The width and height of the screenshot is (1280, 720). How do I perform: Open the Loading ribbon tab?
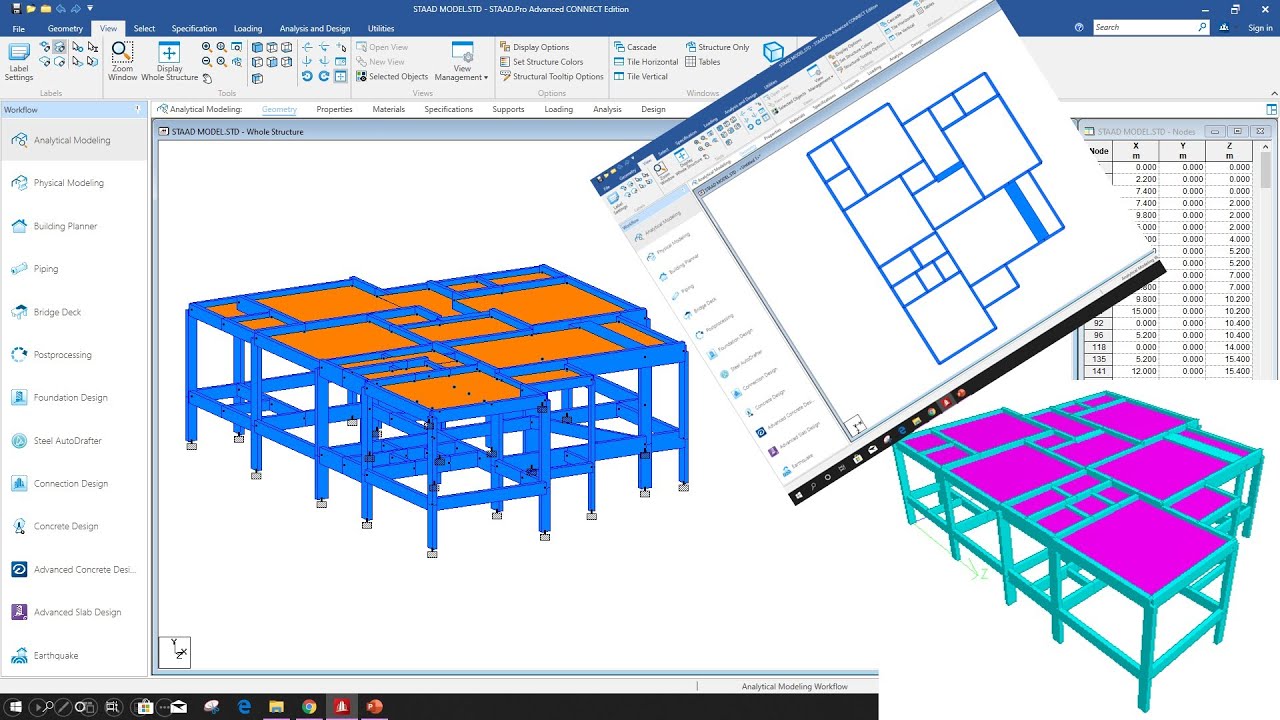point(248,28)
